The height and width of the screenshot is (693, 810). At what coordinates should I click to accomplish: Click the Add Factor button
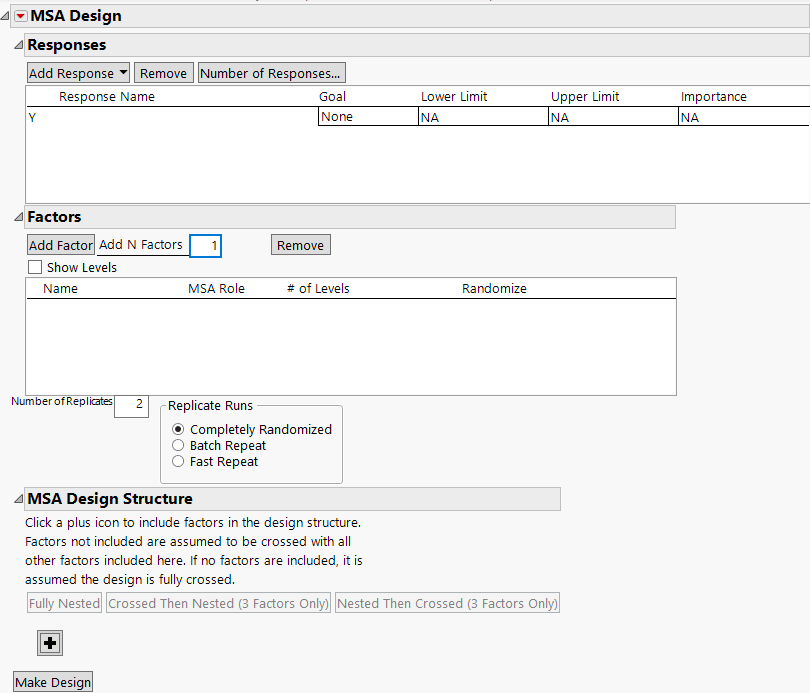pyautogui.click(x=61, y=245)
